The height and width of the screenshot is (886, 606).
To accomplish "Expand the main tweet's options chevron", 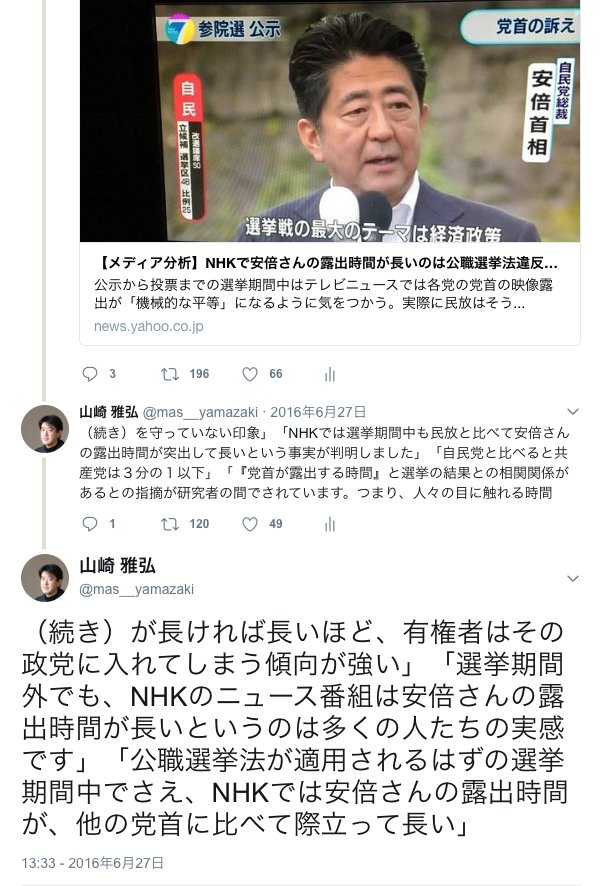I will [x=573, y=578].
